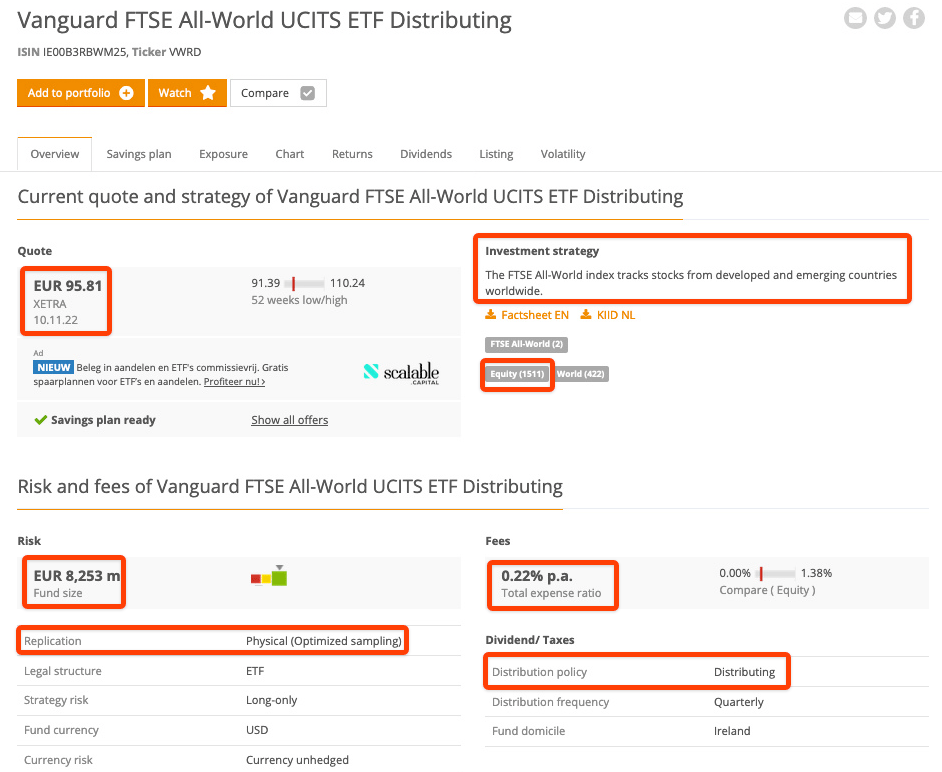Viewport: 942px width, 772px height.
Task: Click the Show all offers link
Action: [x=290, y=420]
